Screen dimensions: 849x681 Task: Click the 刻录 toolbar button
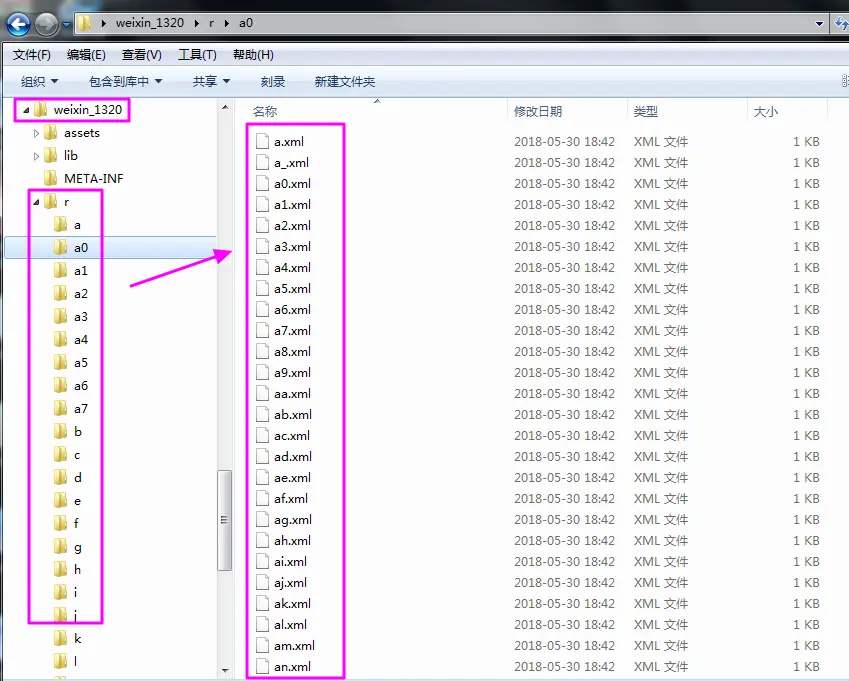pyautogui.click(x=272, y=81)
